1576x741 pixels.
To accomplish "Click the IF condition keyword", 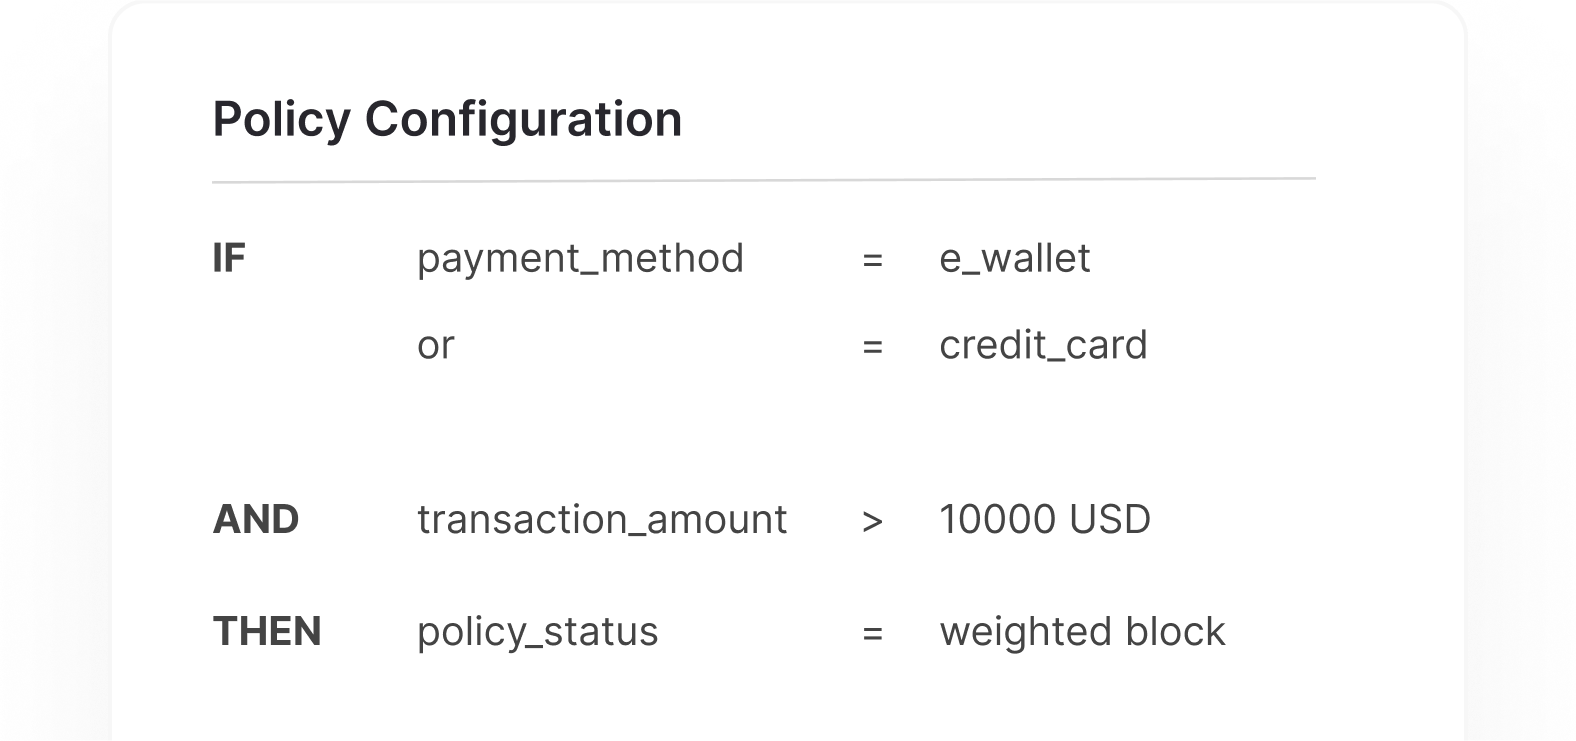I will click(x=229, y=259).
